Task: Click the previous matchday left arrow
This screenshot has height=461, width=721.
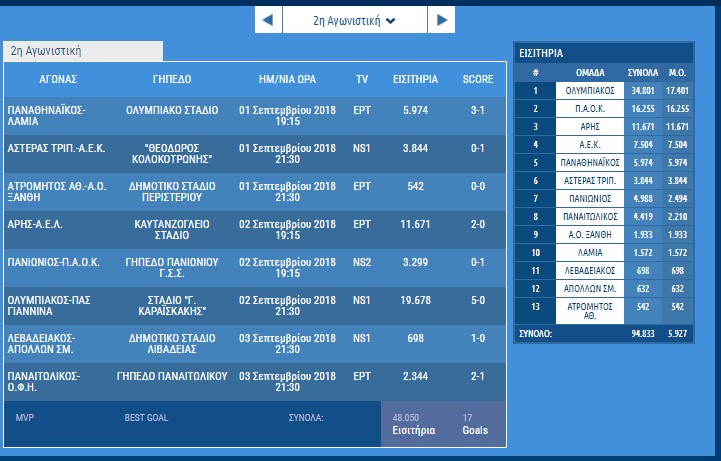Action: coord(267,20)
